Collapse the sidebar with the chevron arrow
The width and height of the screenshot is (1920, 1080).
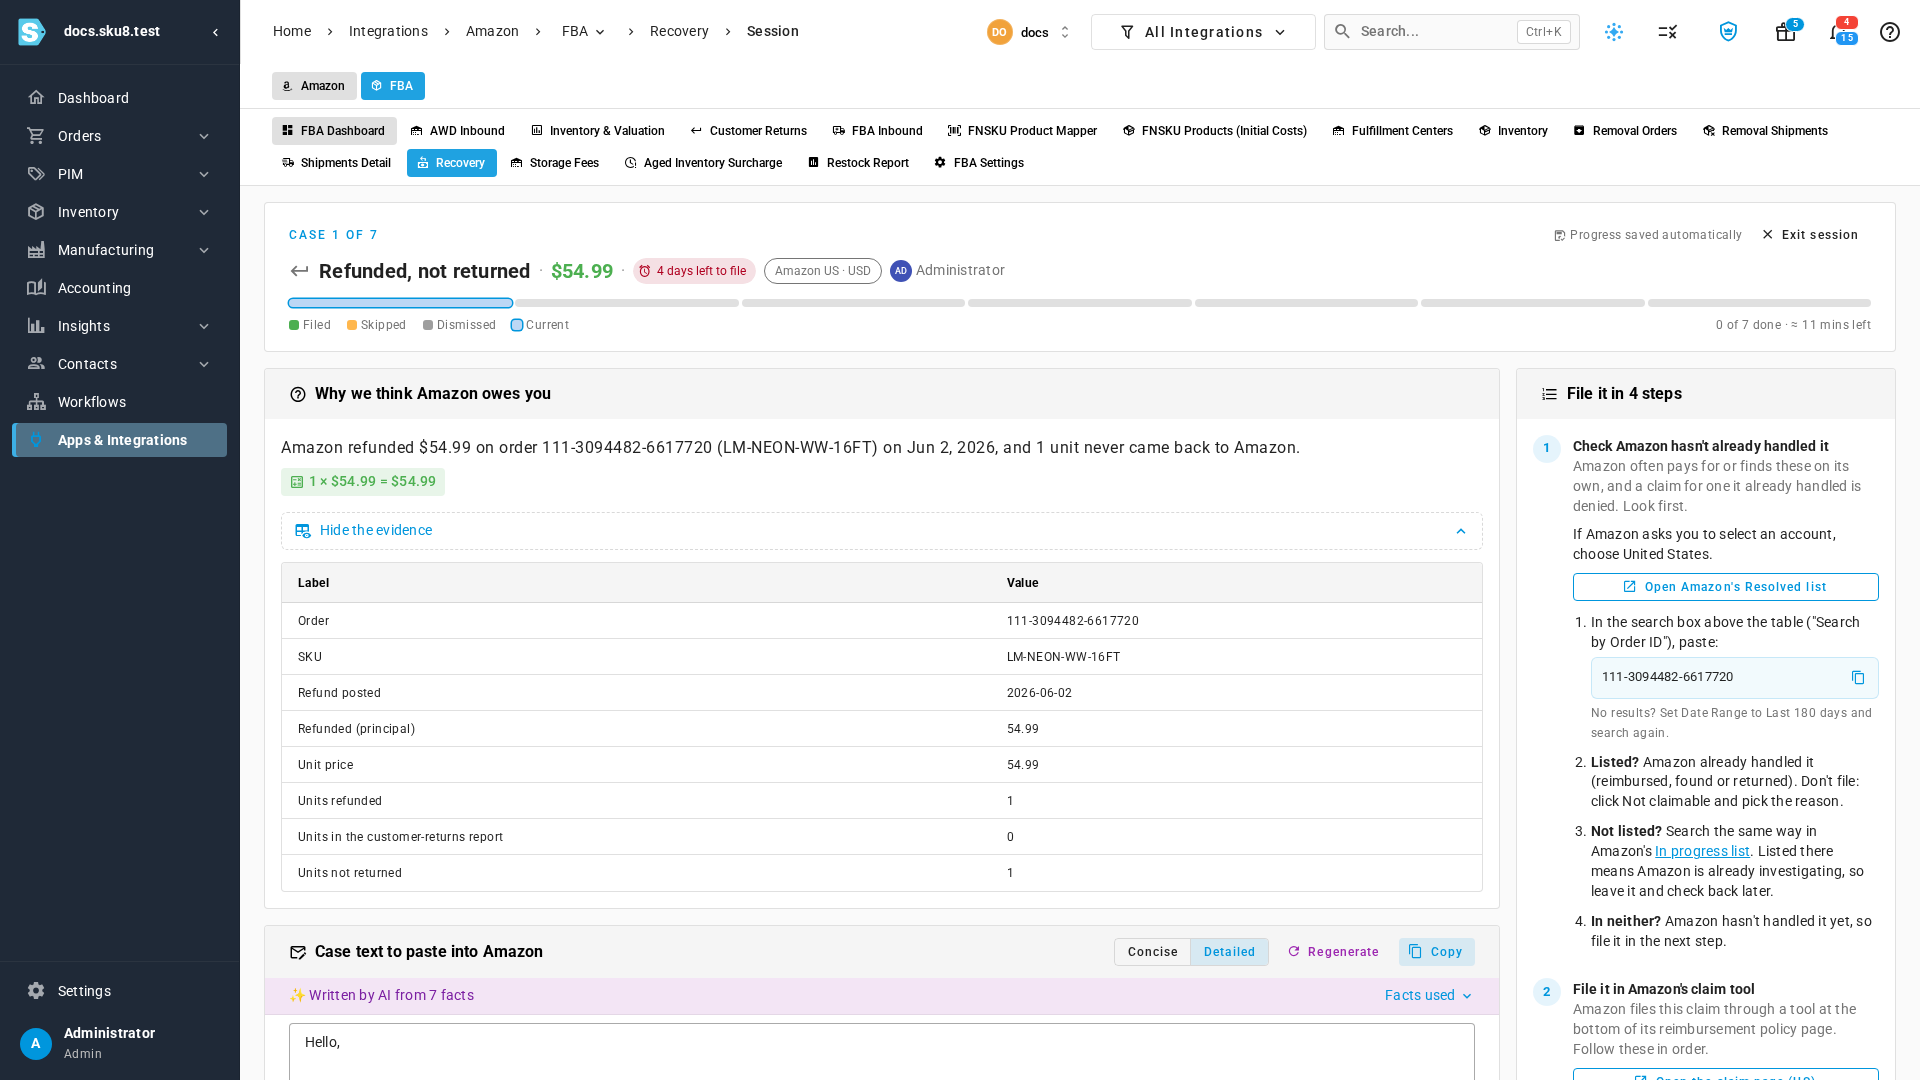[x=215, y=32]
